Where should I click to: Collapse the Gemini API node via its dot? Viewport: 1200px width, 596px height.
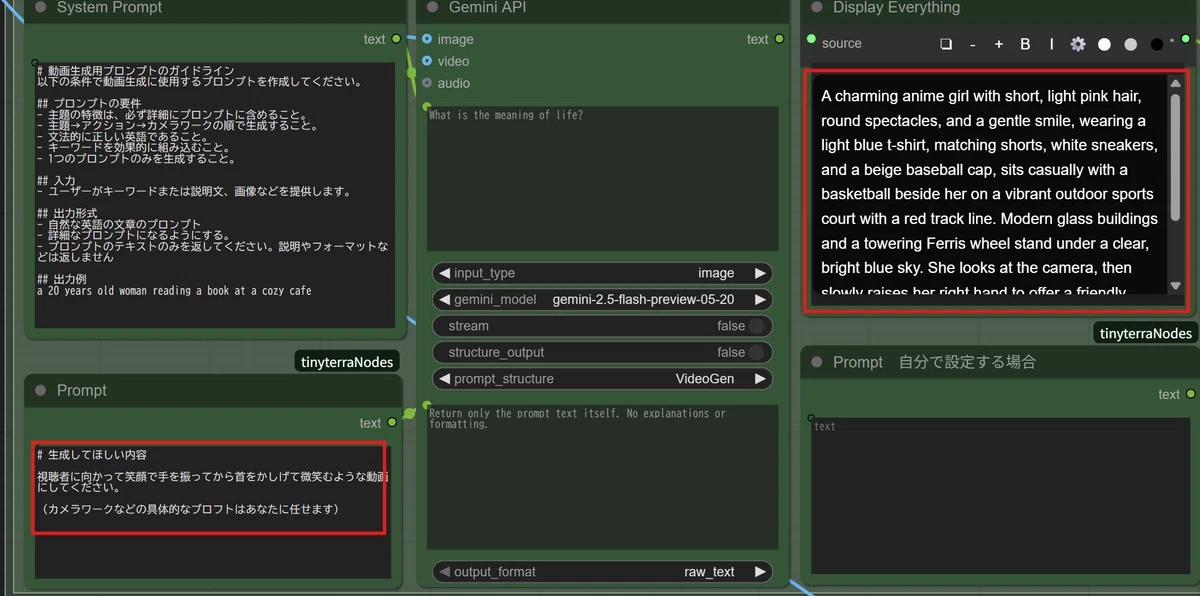[433, 7]
